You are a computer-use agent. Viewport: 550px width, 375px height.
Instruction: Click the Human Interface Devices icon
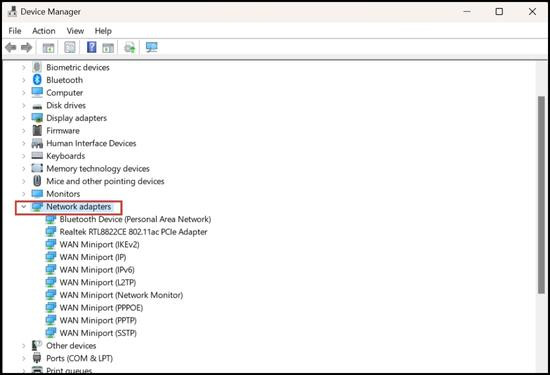click(37, 143)
